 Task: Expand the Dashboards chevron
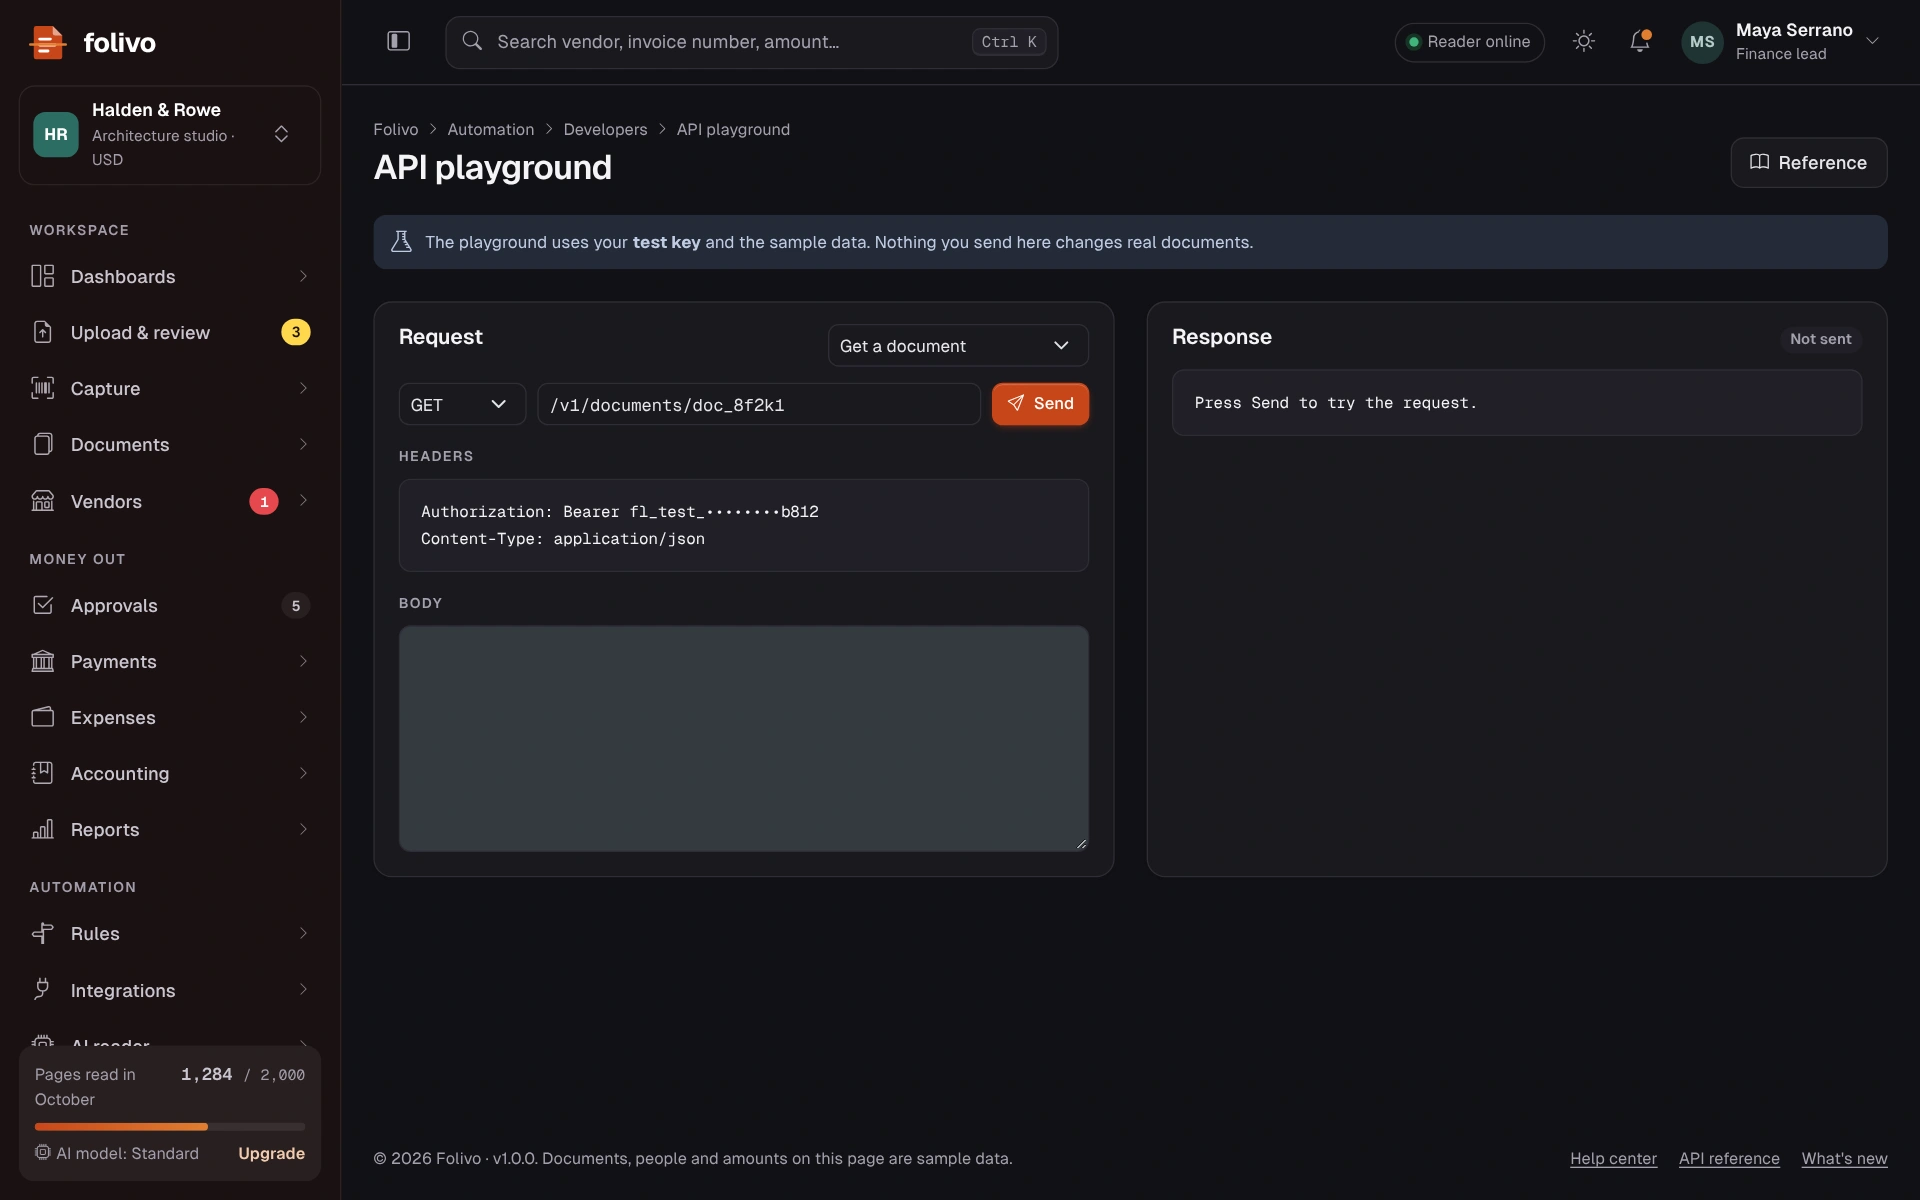[303, 276]
